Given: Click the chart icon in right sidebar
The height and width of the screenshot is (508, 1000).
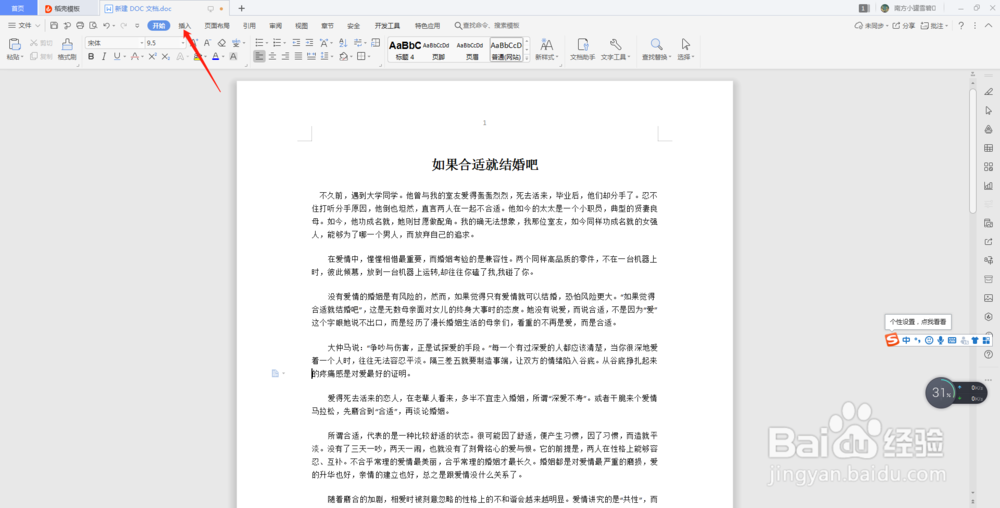Looking at the screenshot, I should point(989,185).
